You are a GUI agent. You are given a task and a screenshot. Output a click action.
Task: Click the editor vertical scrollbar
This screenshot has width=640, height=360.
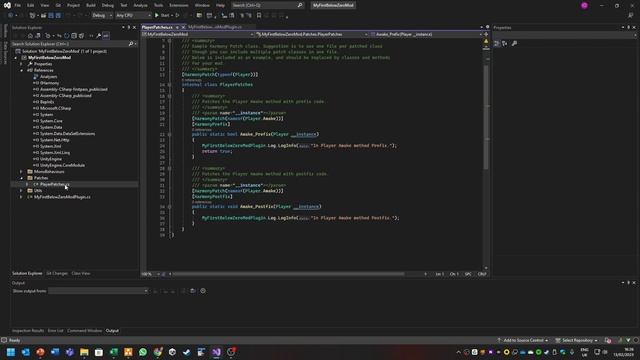[x=486, y=117]
